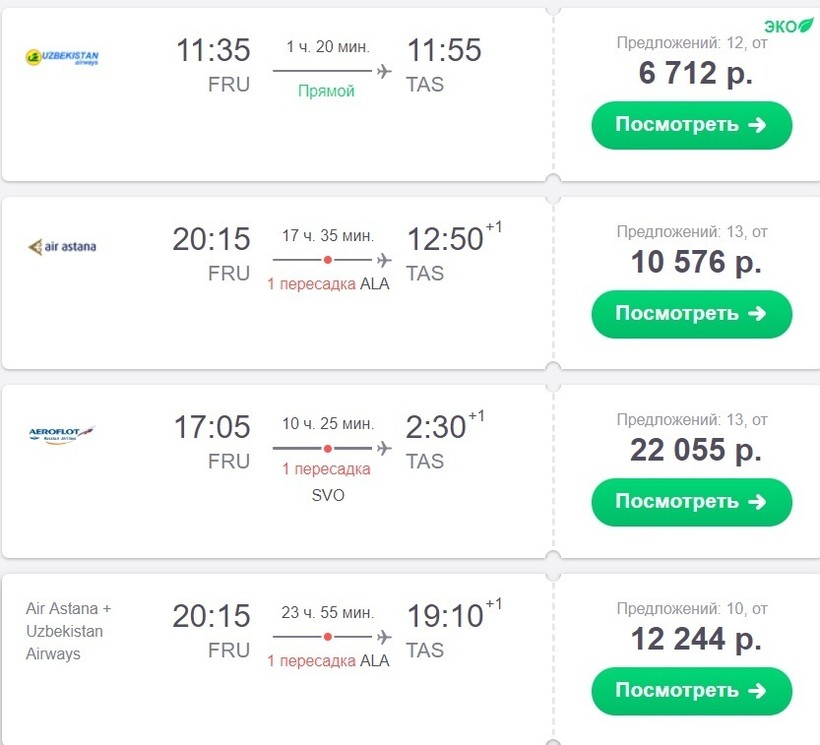The height and width of the screenshot is (745, 820).
Task: Click the Air Astana logo
Action: (x=62, y=246)
